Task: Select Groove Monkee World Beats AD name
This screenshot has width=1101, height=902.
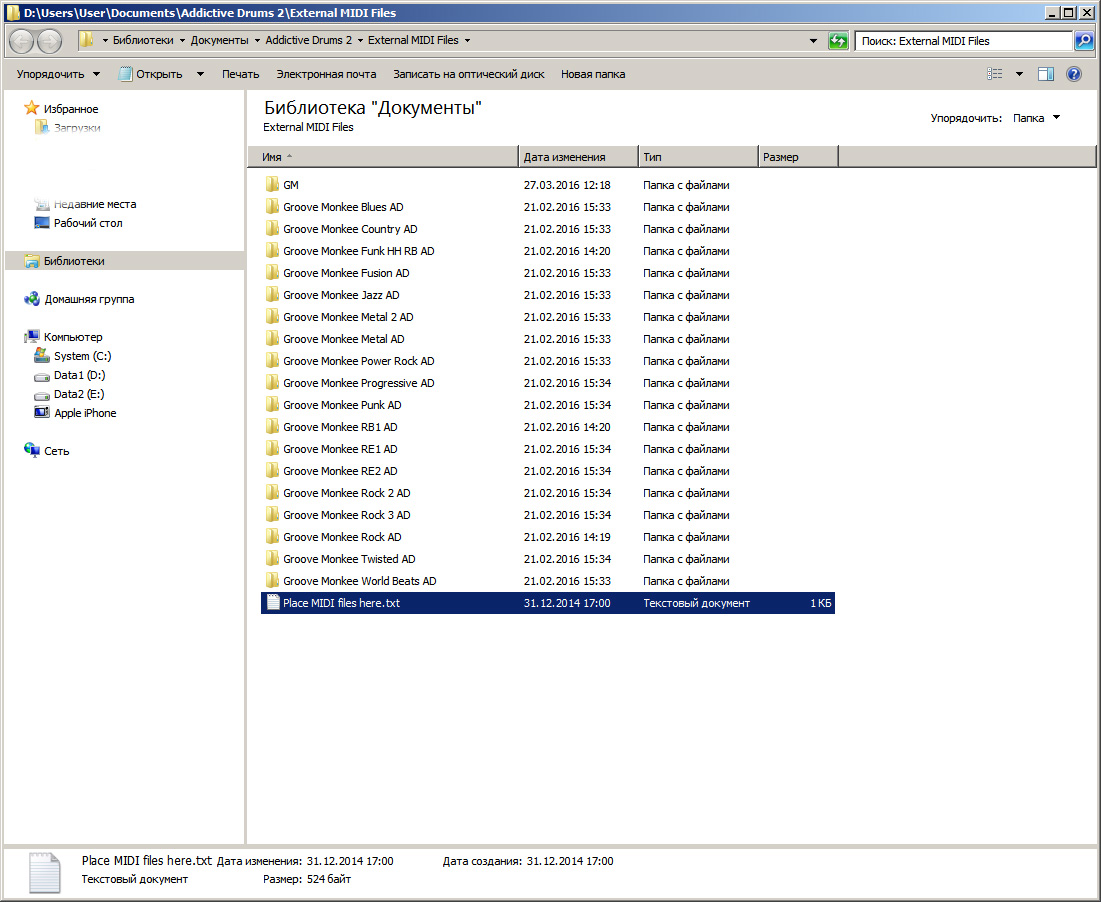Action: click(360, 581)
